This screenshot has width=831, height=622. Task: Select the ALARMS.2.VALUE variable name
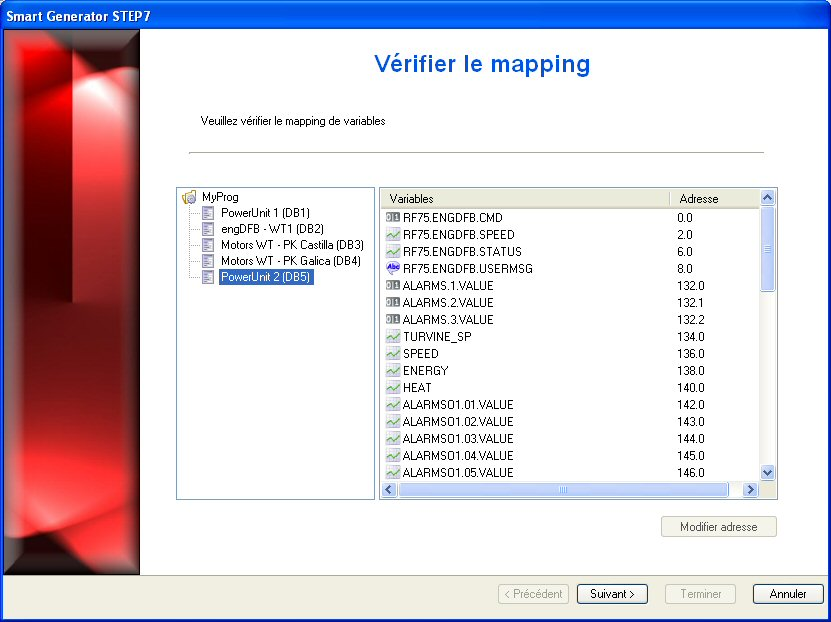[448, 303]
